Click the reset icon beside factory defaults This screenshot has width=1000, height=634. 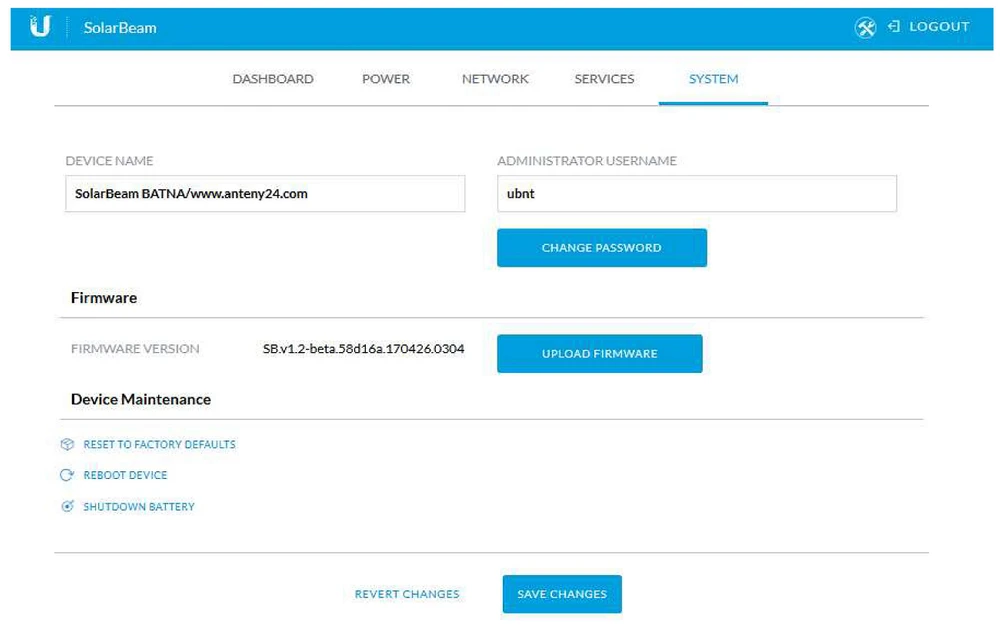tap(69, 444)
